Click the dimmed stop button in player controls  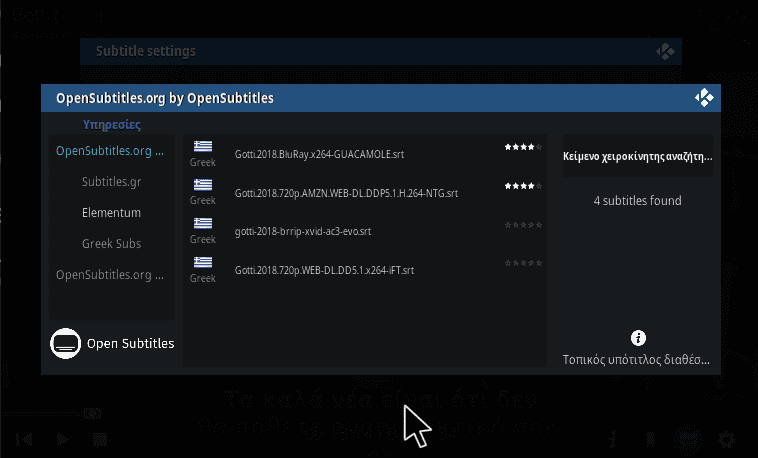100,439
